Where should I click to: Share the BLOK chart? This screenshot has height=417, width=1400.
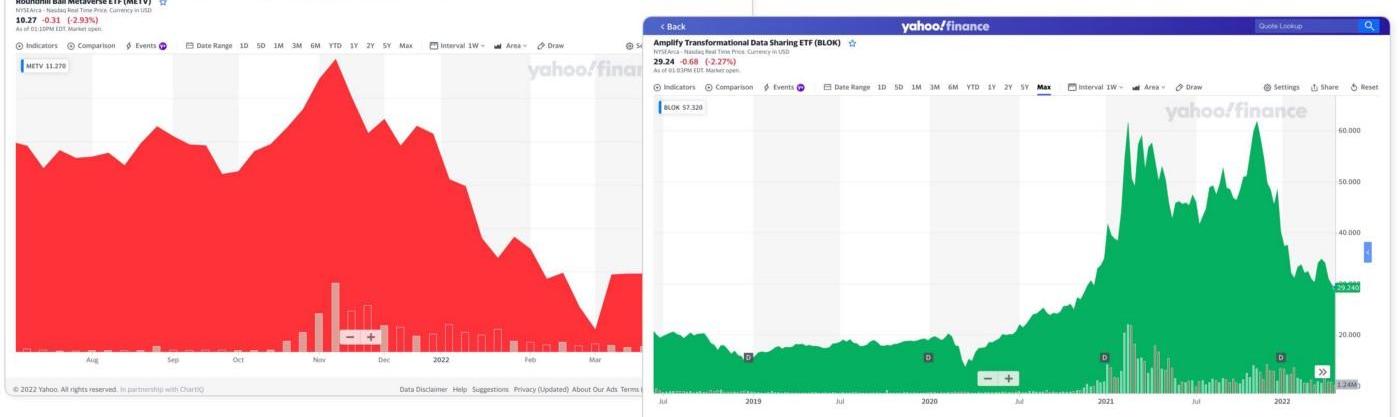coord(1324,87)
